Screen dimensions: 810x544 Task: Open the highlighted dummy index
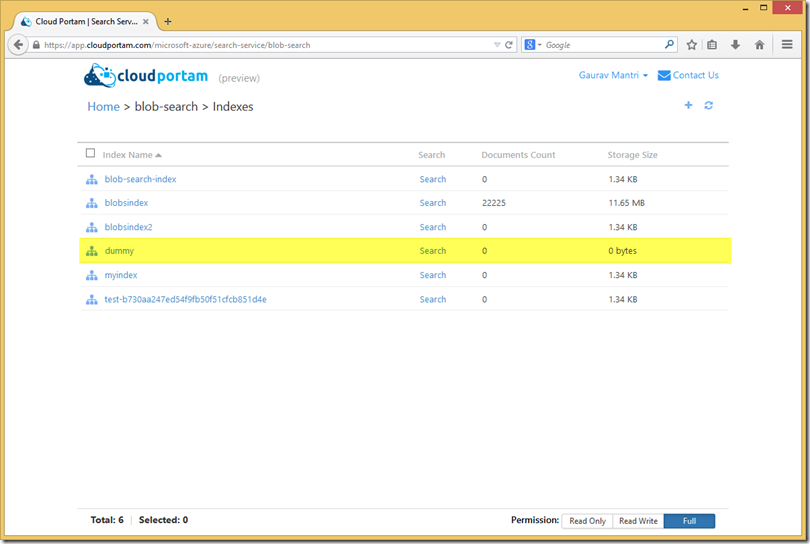tap(119, 251)
